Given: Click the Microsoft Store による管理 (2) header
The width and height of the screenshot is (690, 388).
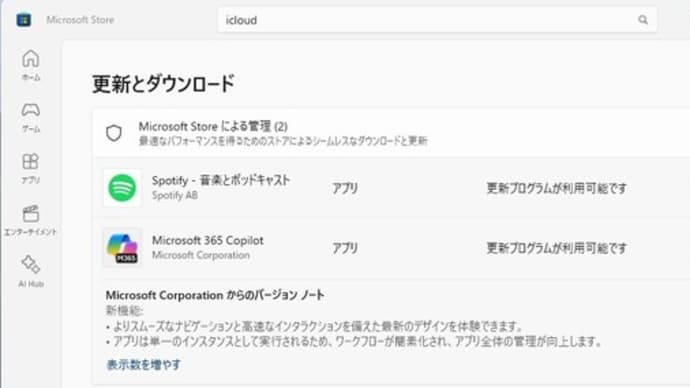Looking at the screenshot, I should point(213,127).
